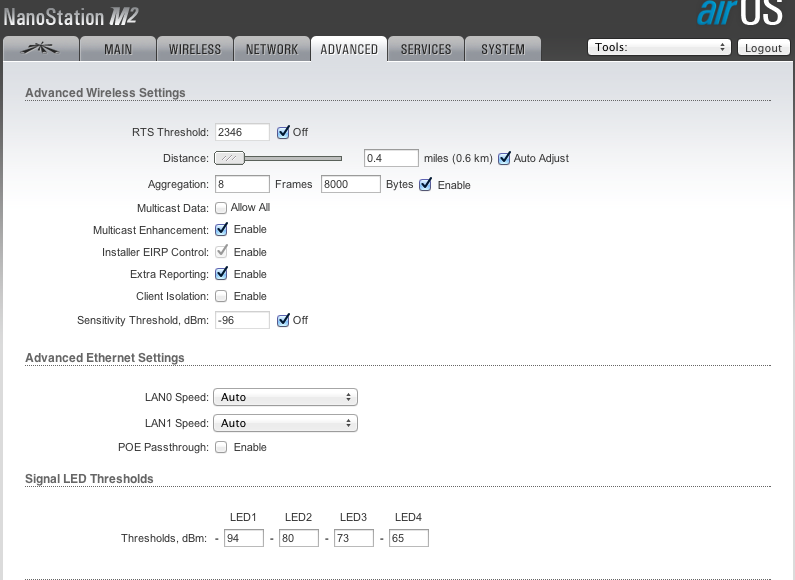This screenshot has width=795, height=580.
Task: Open the Tools dropdown menu
Action: [x=659, y=47]
